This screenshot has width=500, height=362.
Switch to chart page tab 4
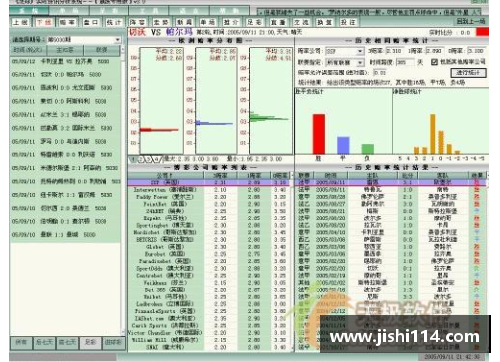157,159
